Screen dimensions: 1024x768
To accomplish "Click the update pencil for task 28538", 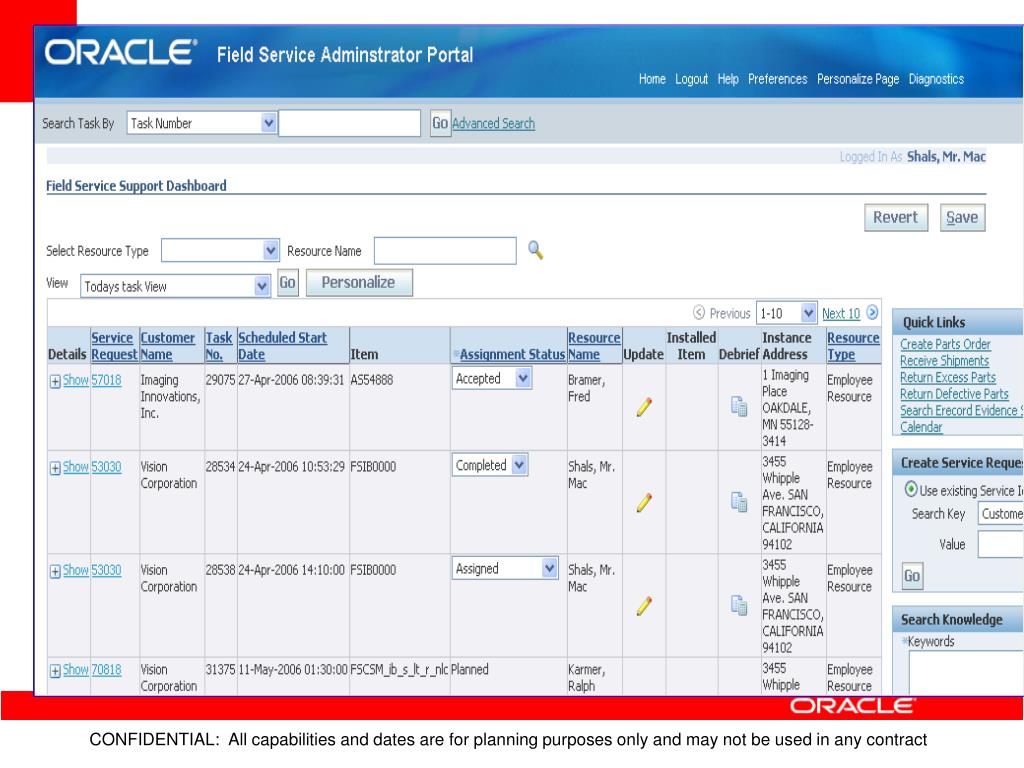I will coord(644,606).
